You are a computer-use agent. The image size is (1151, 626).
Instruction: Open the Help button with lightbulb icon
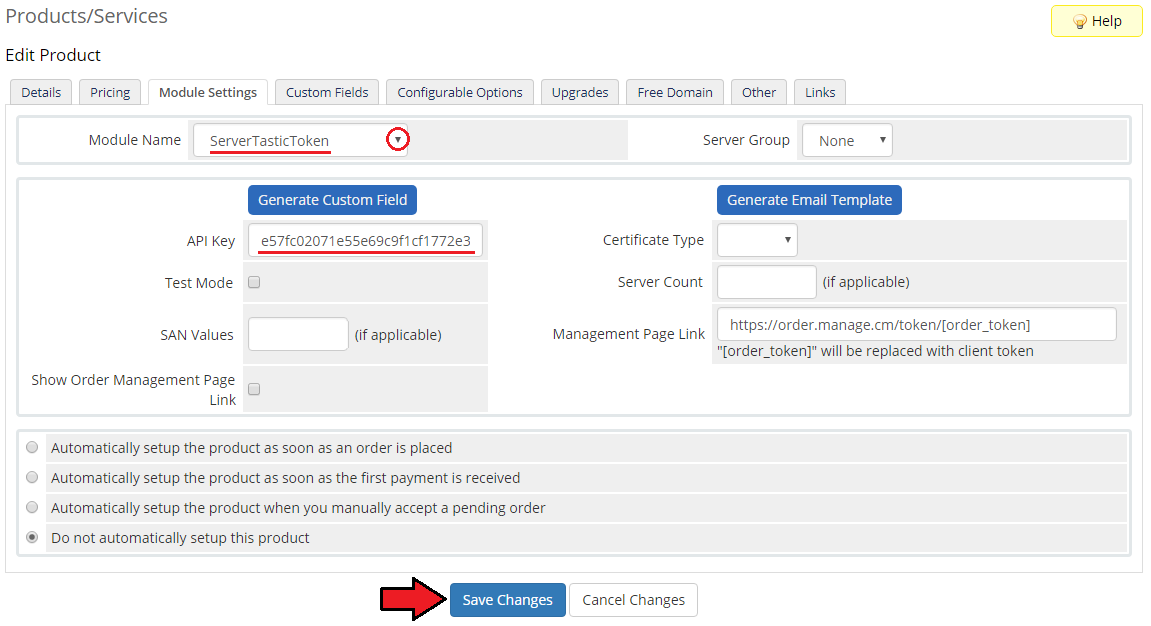[1096, 21]
